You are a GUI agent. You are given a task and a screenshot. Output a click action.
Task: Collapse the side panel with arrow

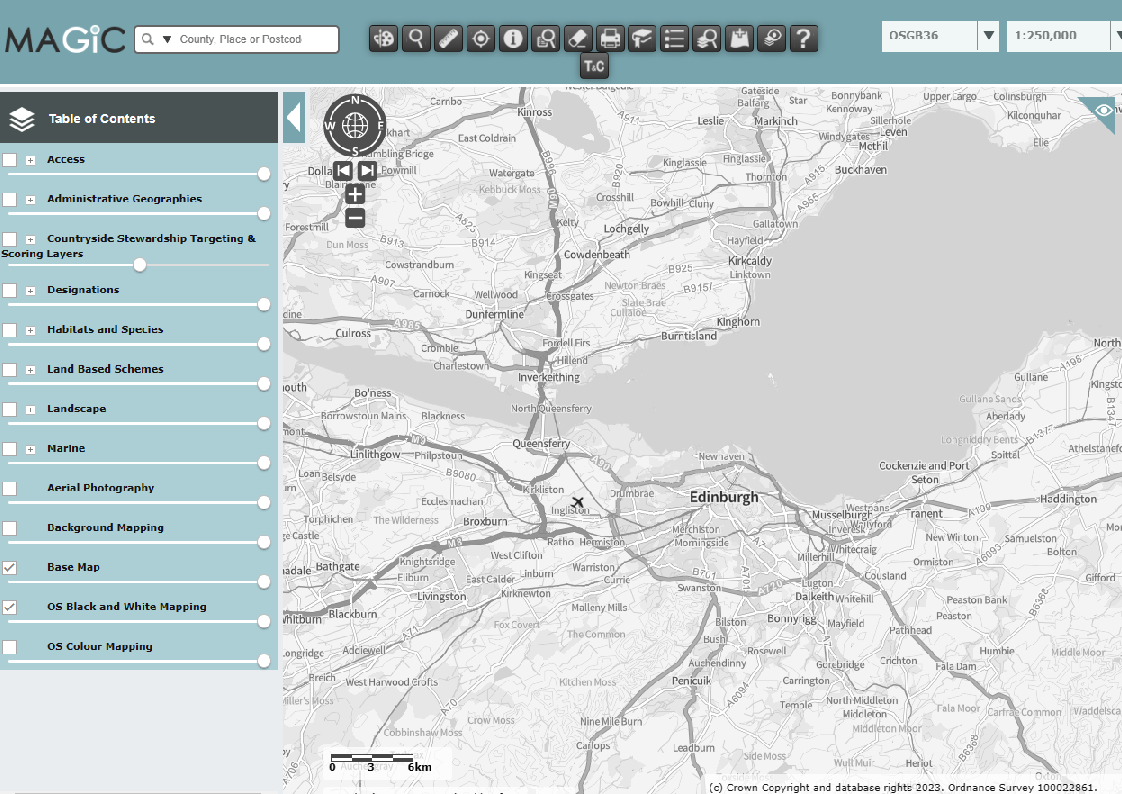pyautogui.click(x=293, y=118)
